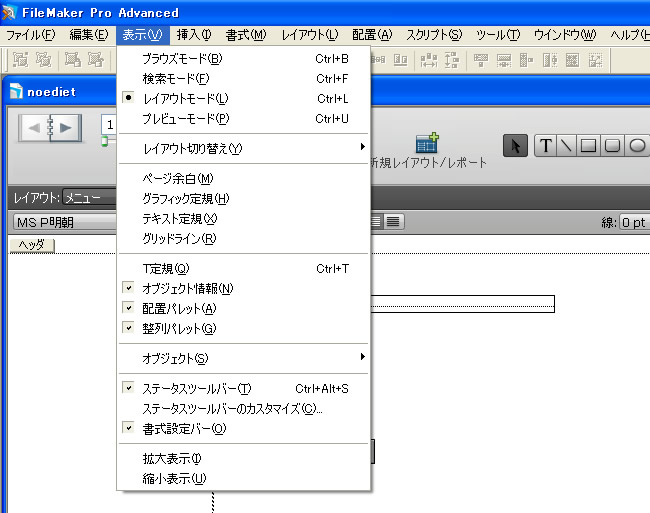The image size is (650, 513).
Task: Select the Rounded Rectangle tool
Action: [612, 146]
